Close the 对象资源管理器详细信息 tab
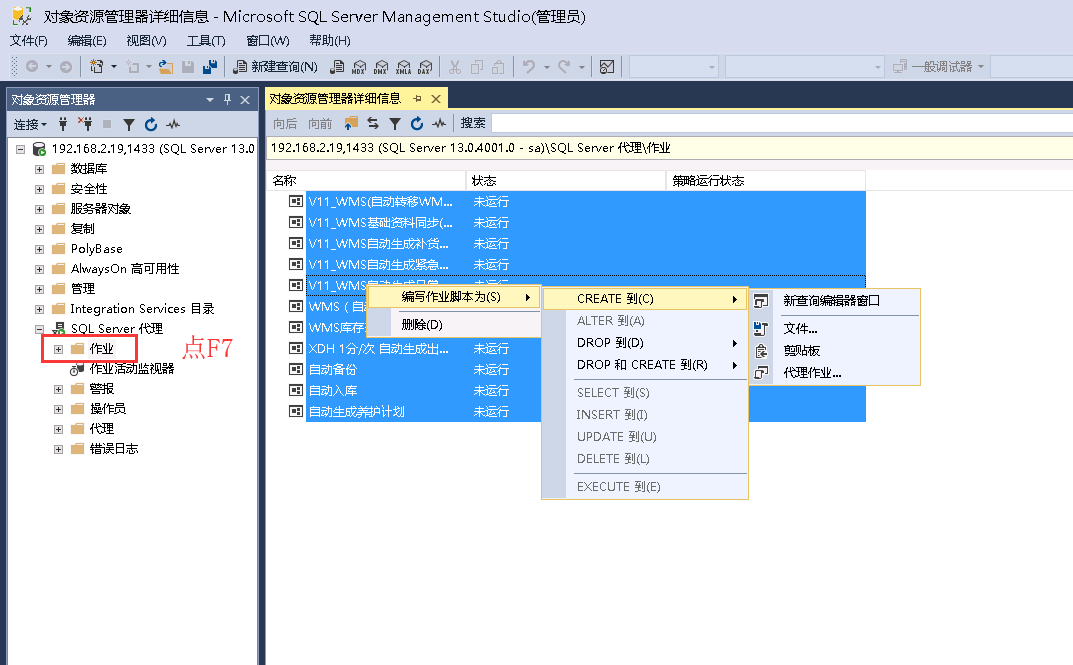 pyautogui.click(x=435, y=99)
